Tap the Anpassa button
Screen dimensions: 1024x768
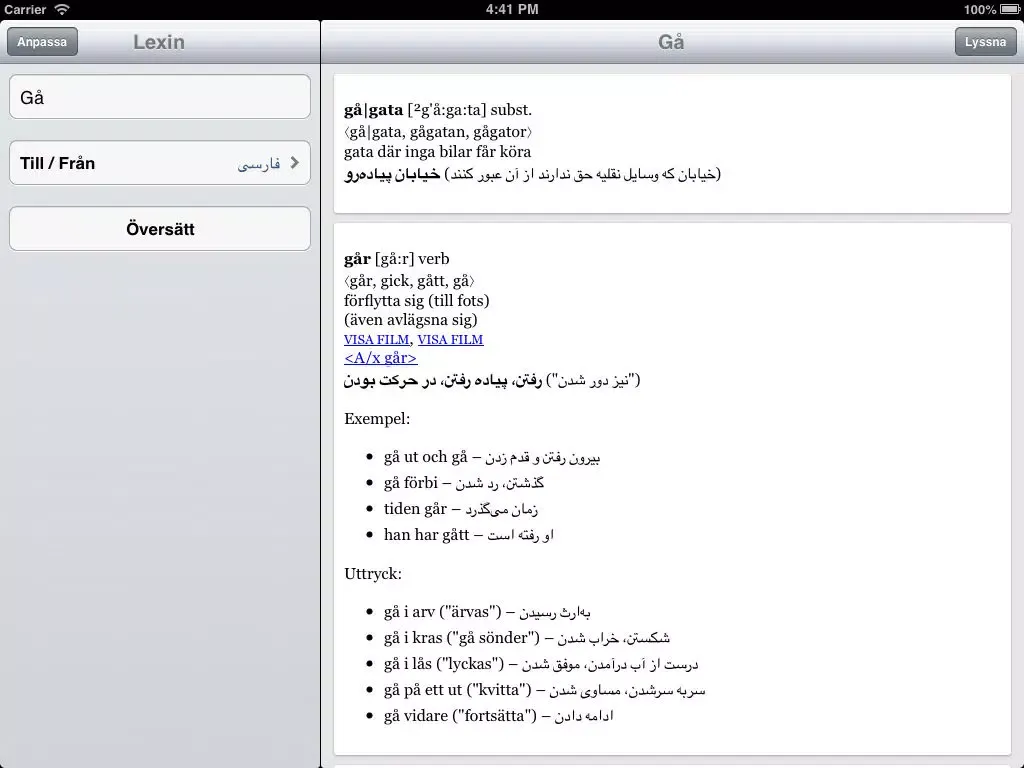click(42, 42)
